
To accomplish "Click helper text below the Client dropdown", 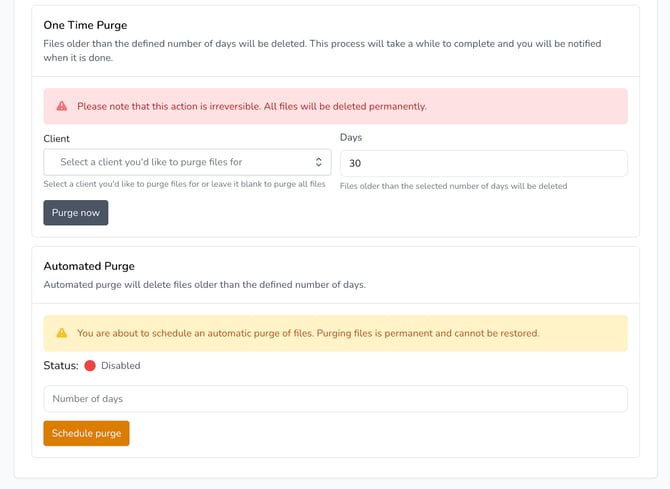I will point(185,184).
